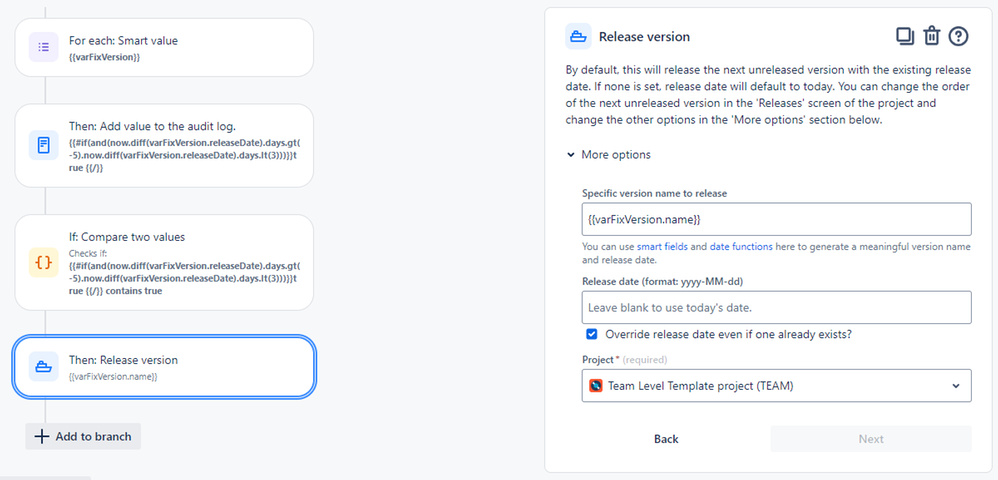Viewport: 998px width, 480px height.
Task: Open the date functions link
Action: coord(741,246)
